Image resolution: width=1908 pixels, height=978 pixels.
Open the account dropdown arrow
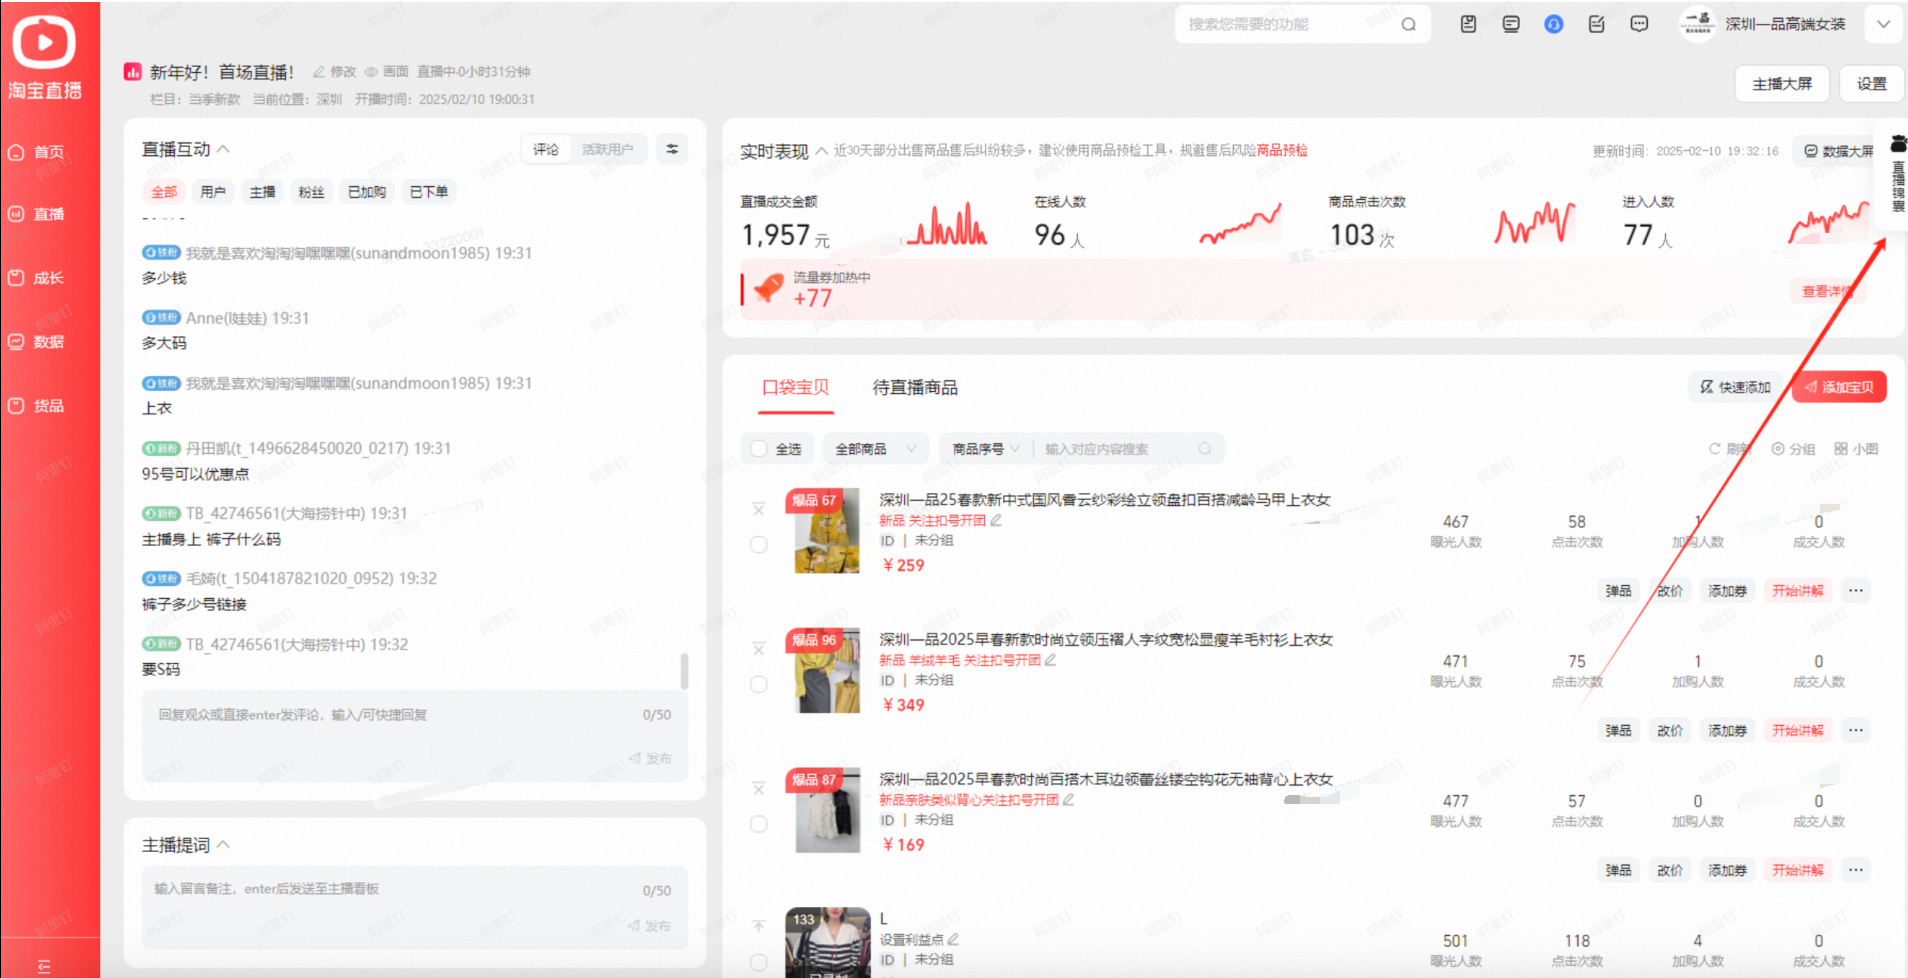(x=1883, y=24)
